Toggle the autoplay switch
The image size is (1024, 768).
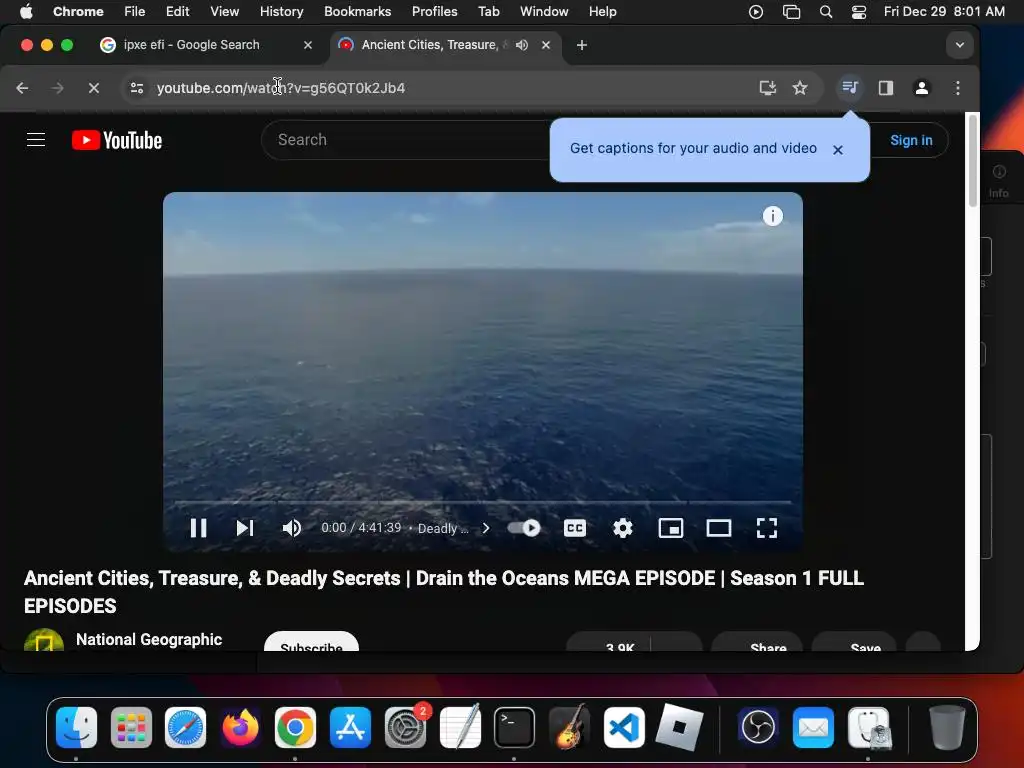[524, 528]
